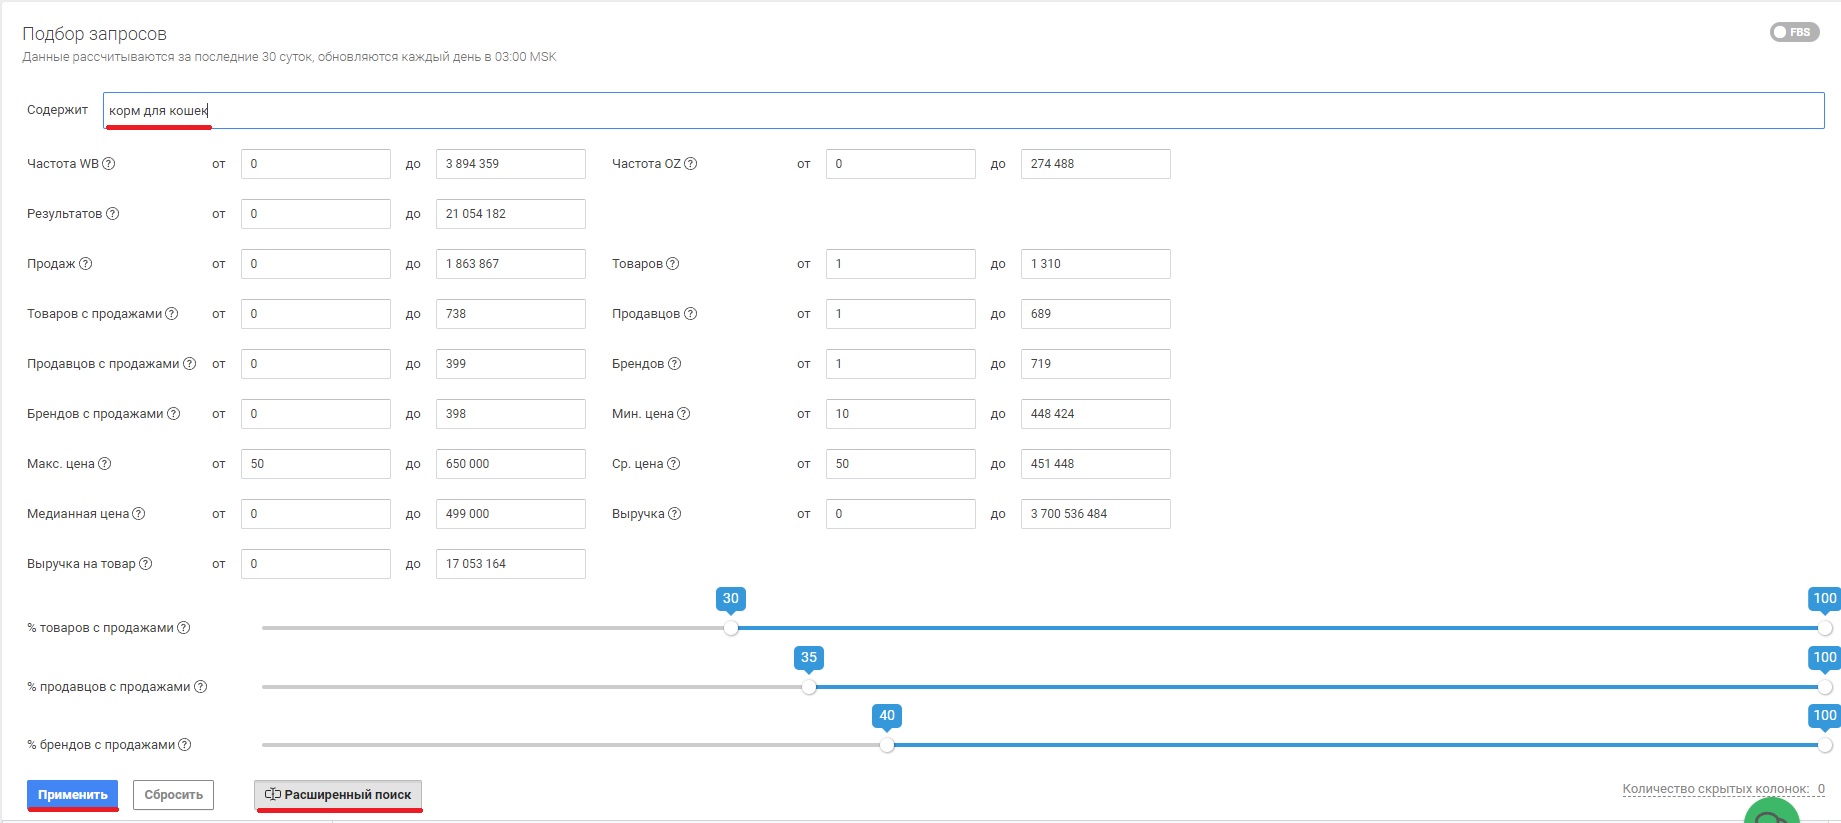
Task: Toggle the FBS switch
Action: (1794, 32)
